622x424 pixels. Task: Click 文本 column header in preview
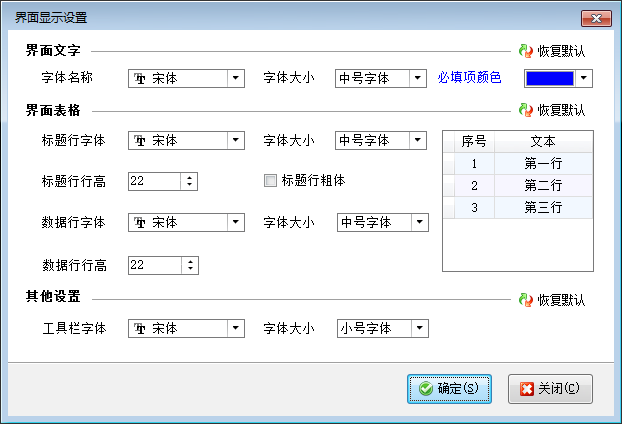click(x=543, y=141)
